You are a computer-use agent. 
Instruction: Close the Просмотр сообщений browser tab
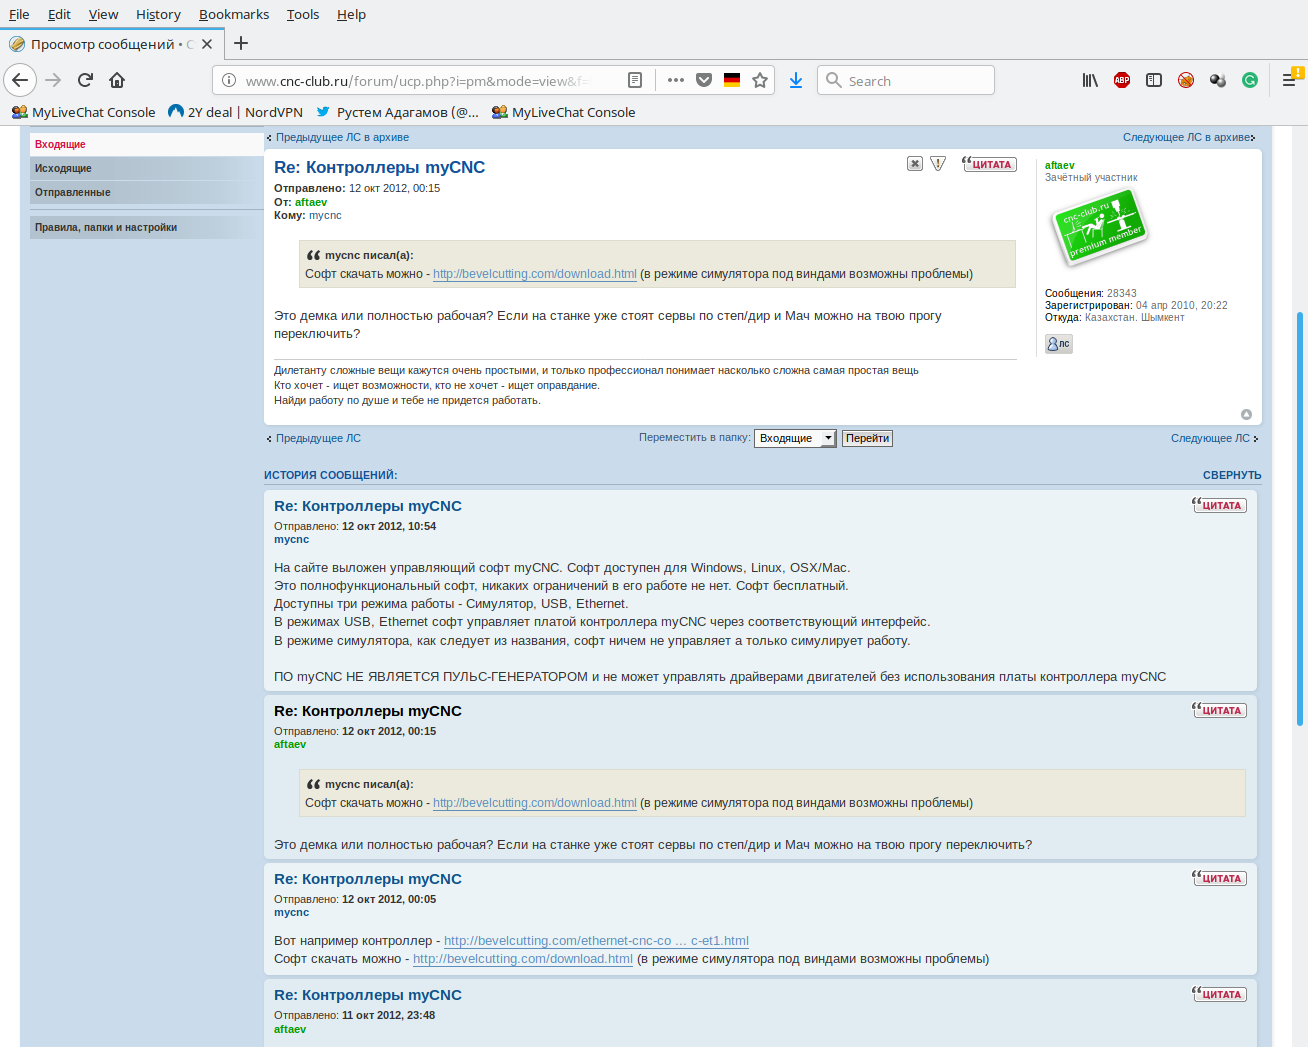click(x=207, y=44)
